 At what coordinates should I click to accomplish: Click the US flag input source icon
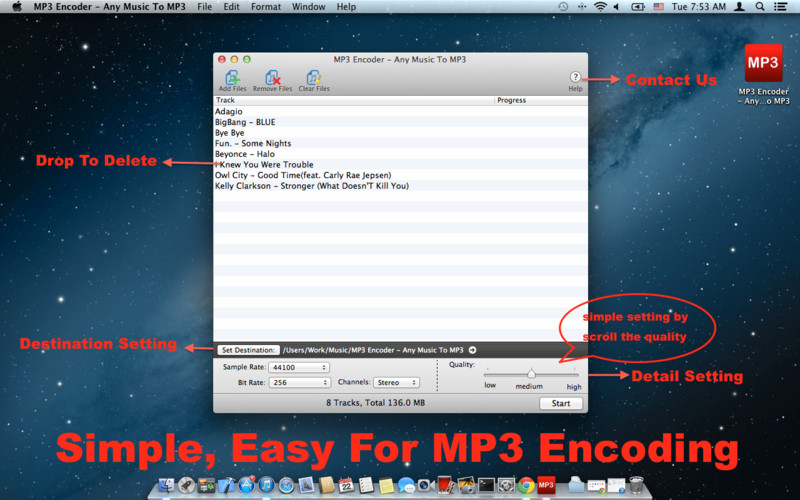coord(659,7)
